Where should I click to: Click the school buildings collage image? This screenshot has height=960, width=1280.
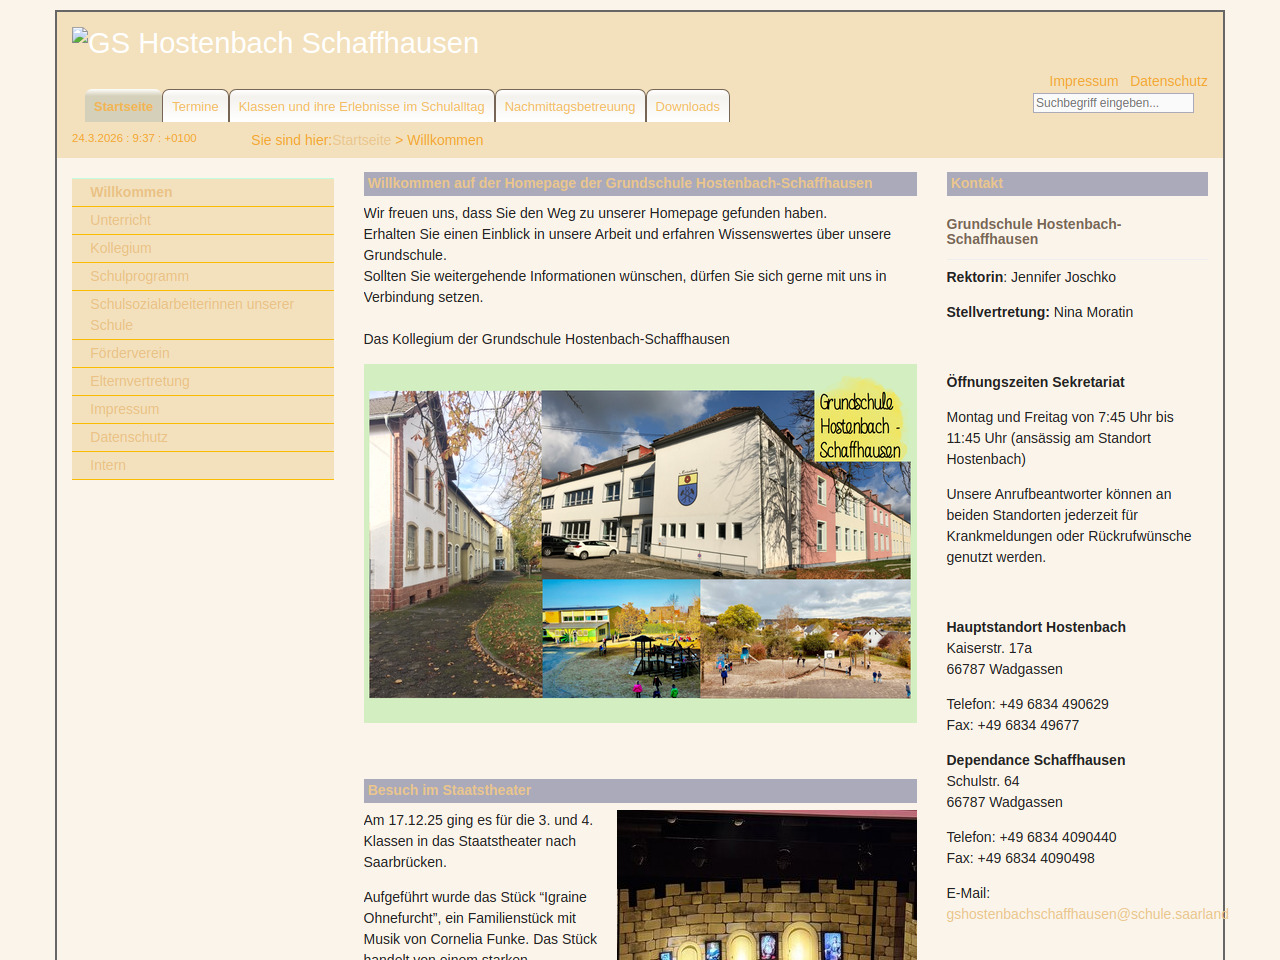coord(639,543)
